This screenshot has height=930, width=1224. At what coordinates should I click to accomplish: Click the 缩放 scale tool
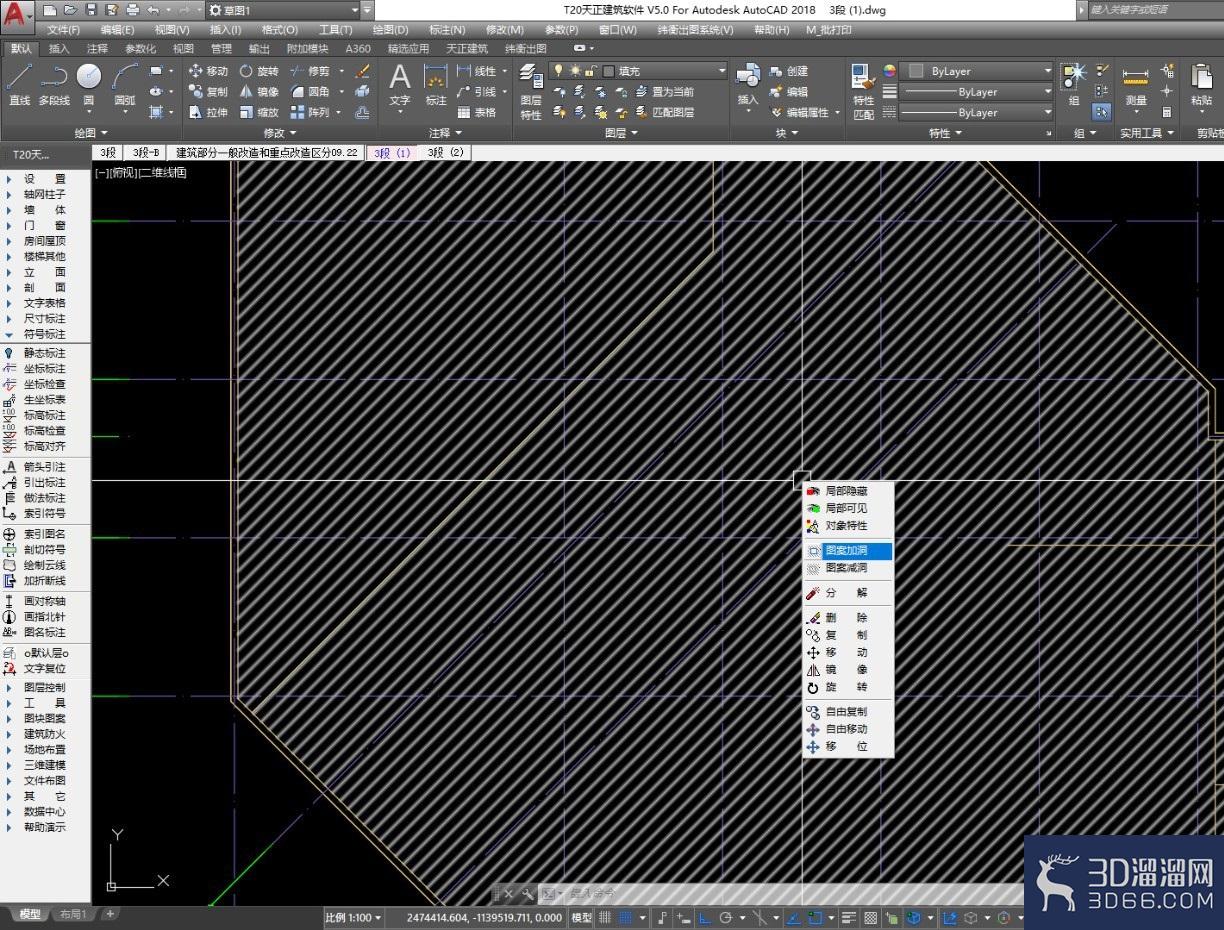point(258,113)
